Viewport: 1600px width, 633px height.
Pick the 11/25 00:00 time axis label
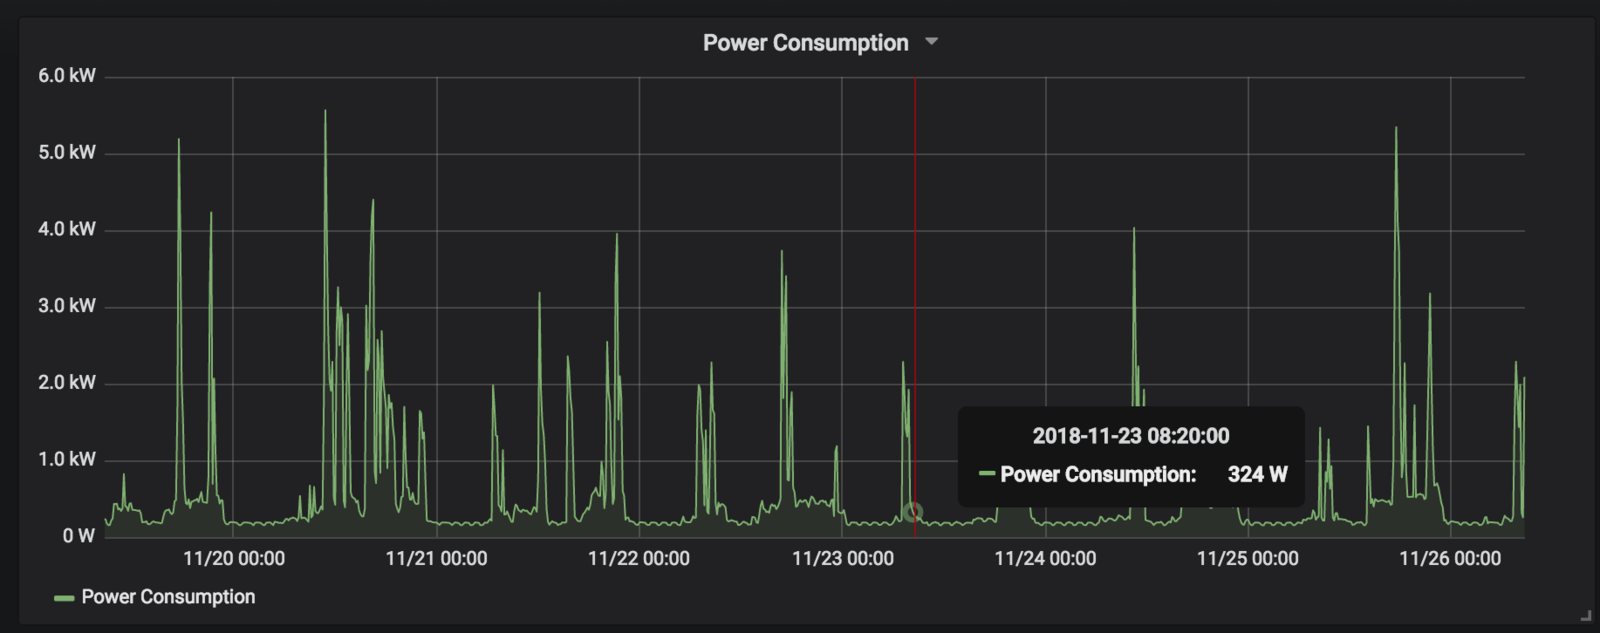coord(1248,559)
